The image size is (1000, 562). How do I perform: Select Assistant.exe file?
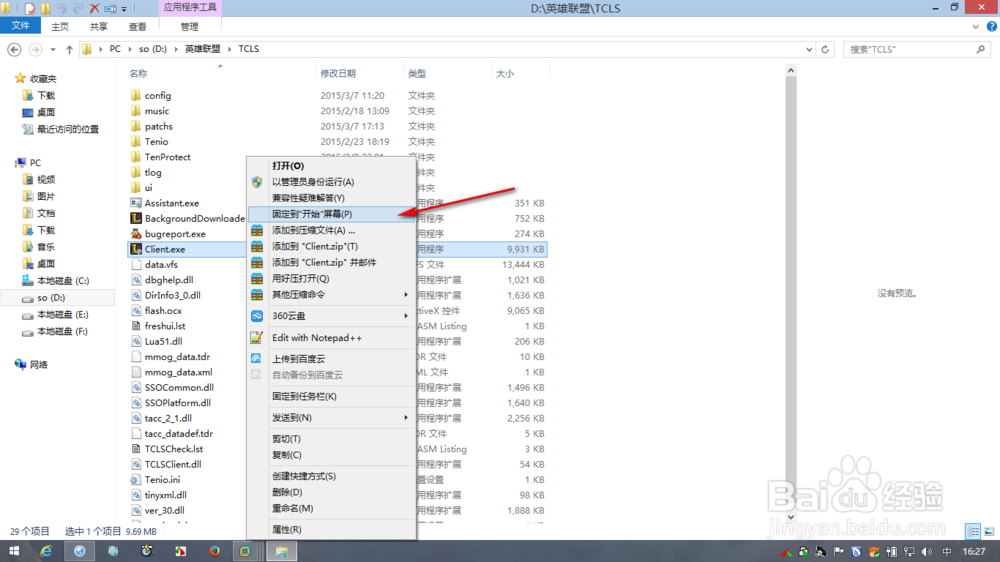click(x=172, y=203)
